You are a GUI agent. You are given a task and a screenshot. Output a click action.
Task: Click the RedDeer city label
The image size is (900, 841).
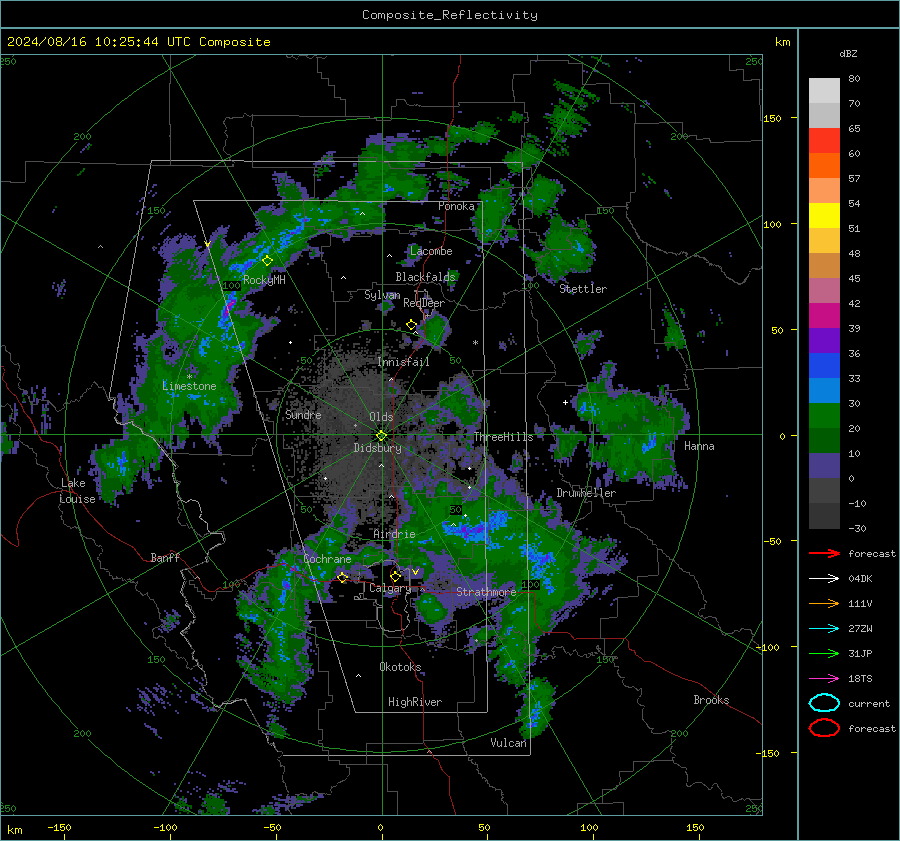coord(424,303)
